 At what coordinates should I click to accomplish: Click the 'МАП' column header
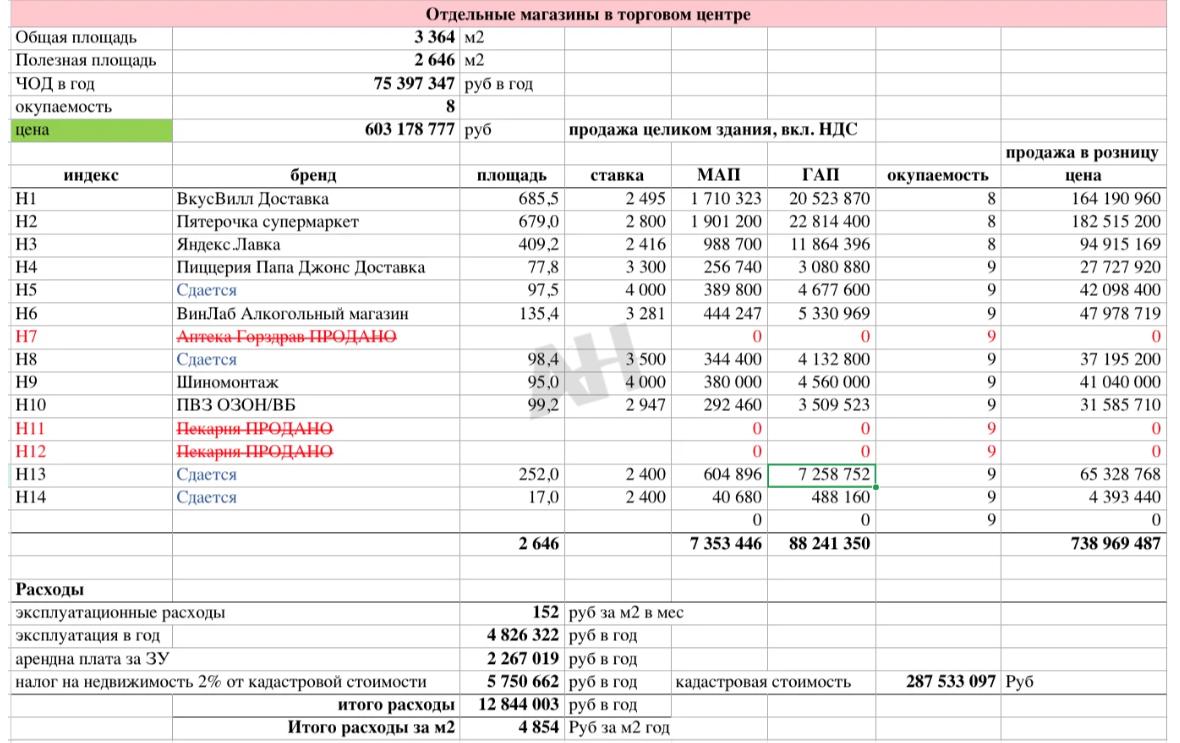(718, 175)
